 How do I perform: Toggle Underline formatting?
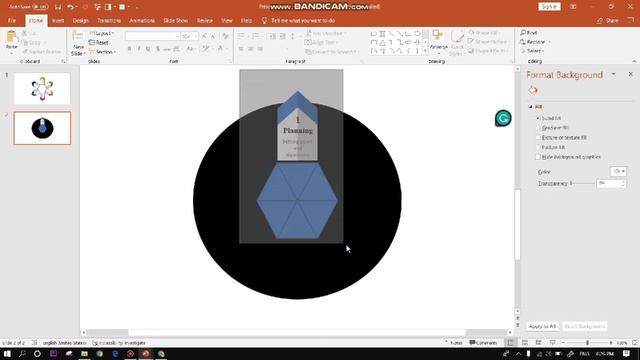coord(148,49)
